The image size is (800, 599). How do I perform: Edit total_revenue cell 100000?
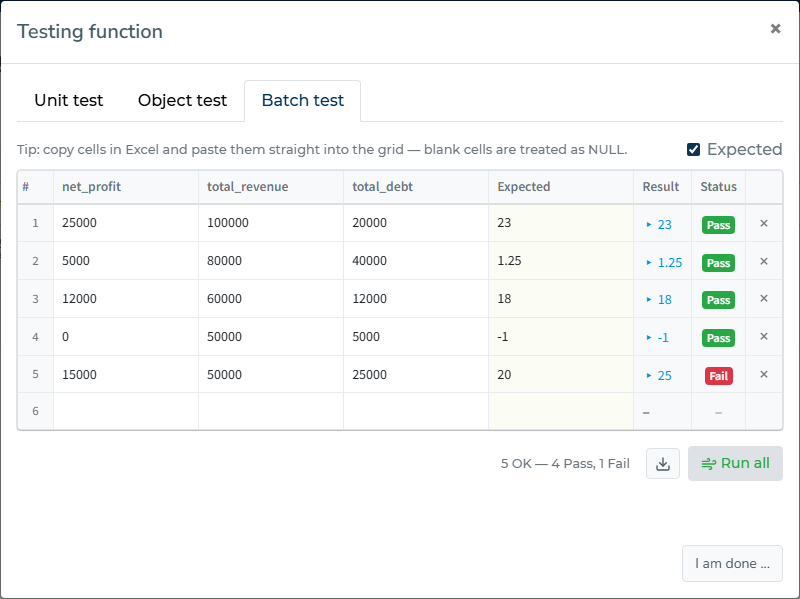(271, 223)
